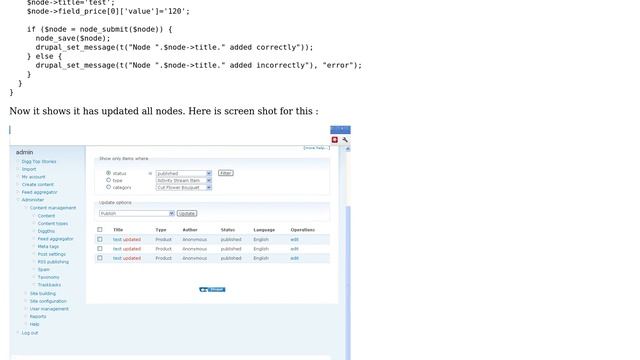Click edit in the first table row
This screenshot has width=640, height=360.
pyautogui.click(x=294, y=240)
